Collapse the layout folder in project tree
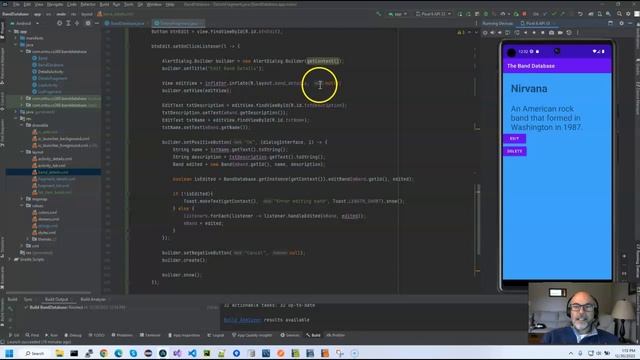Viewport: 640px width, 360px height. click(x=22, y=152)
